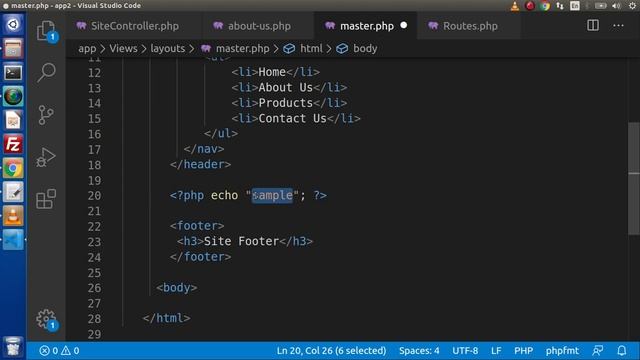Click Products text on line 14

[x=285, y=103]
